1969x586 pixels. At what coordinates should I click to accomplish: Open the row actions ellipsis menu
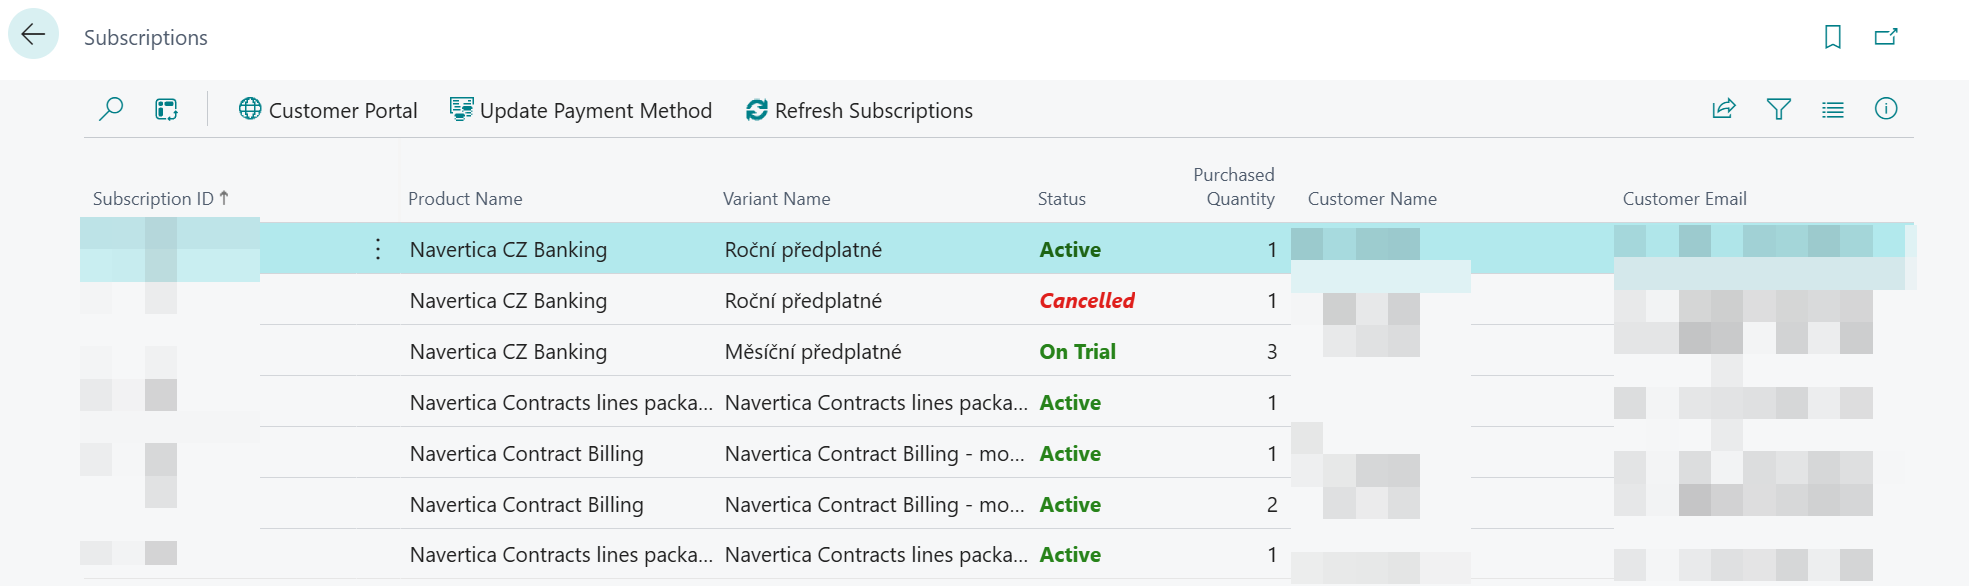[x=377, y=250]
